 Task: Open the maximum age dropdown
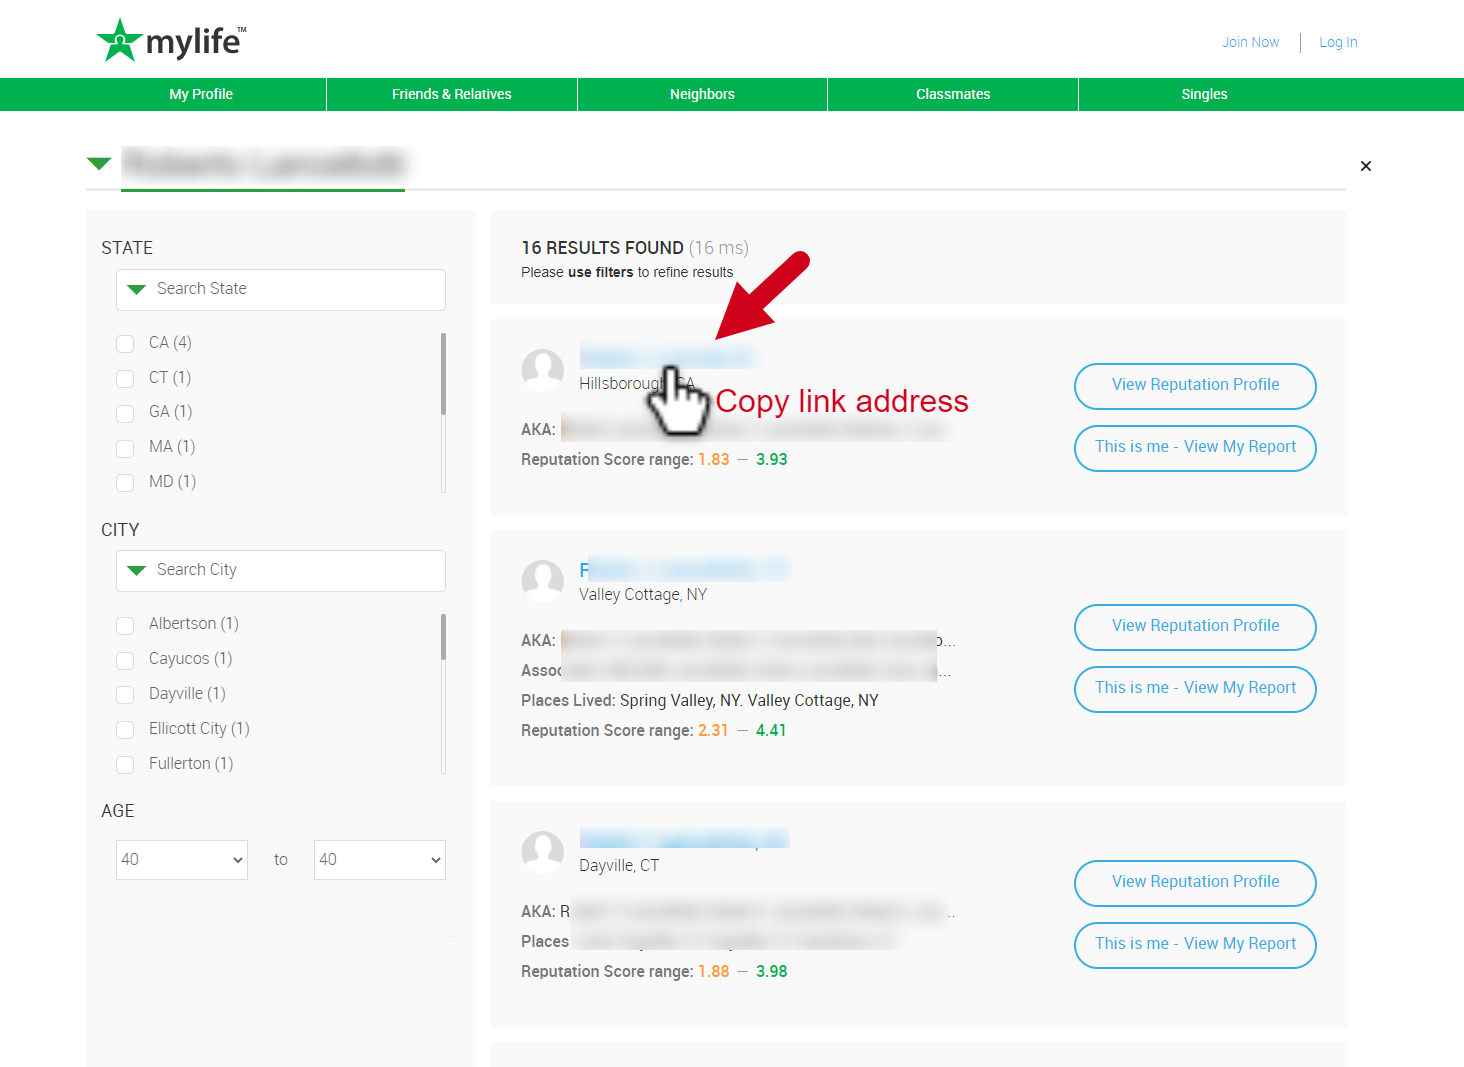(380, 860)
